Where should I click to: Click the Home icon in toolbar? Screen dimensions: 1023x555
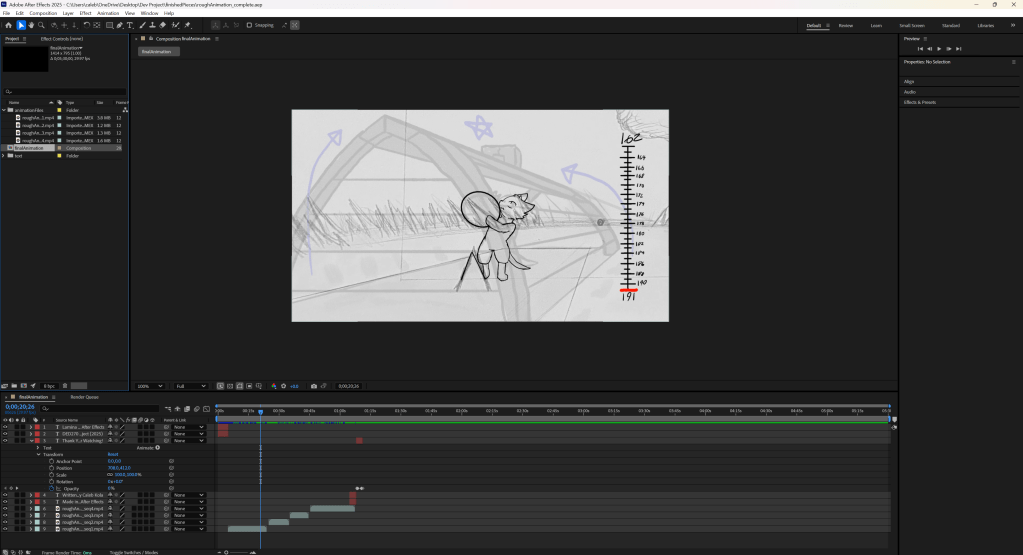pos(8,25)
